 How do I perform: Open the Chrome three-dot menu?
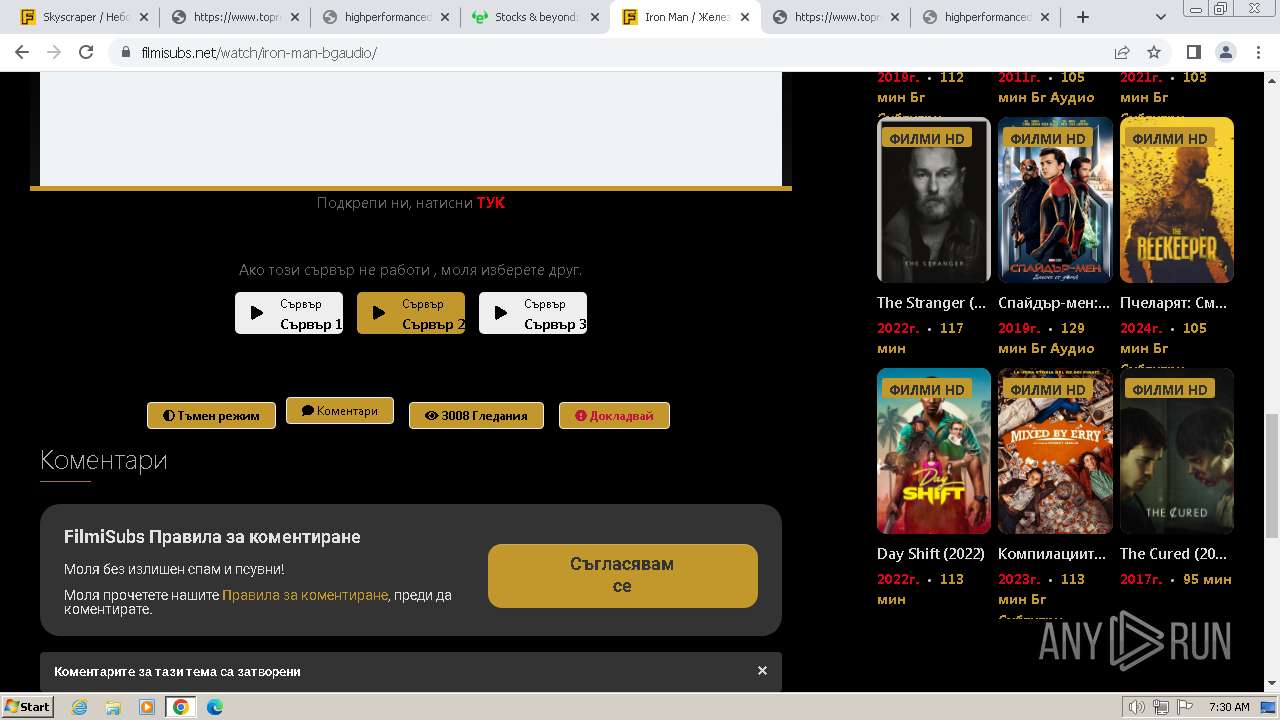tap(1257, 52)
